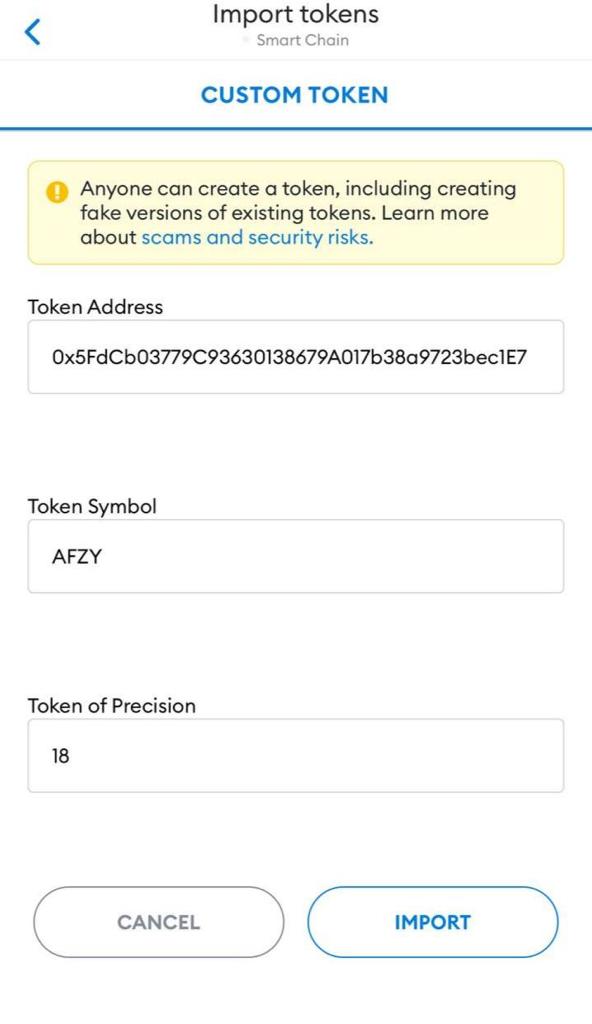
Task: Click the yellow token warning banner text
Action: pyautogui.click(x=298, y=213)
